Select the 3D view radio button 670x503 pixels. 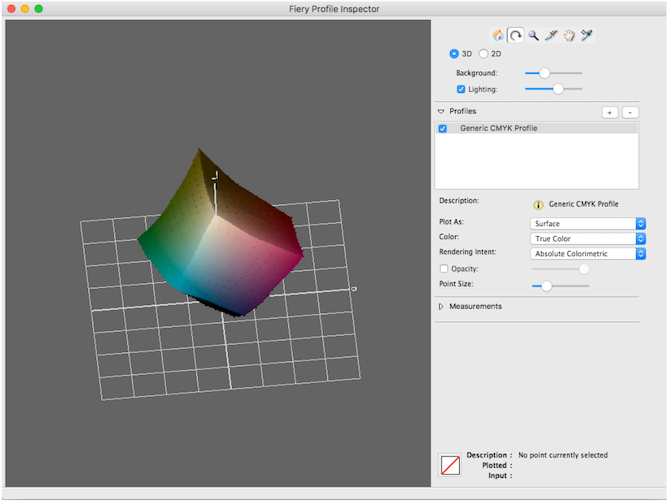point(454,54)
